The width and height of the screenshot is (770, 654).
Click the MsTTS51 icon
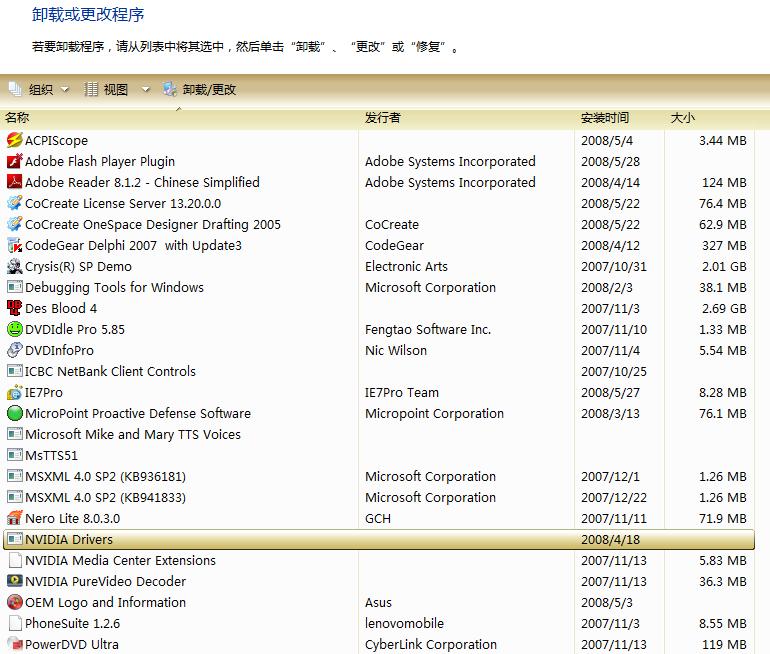(15, 455)
